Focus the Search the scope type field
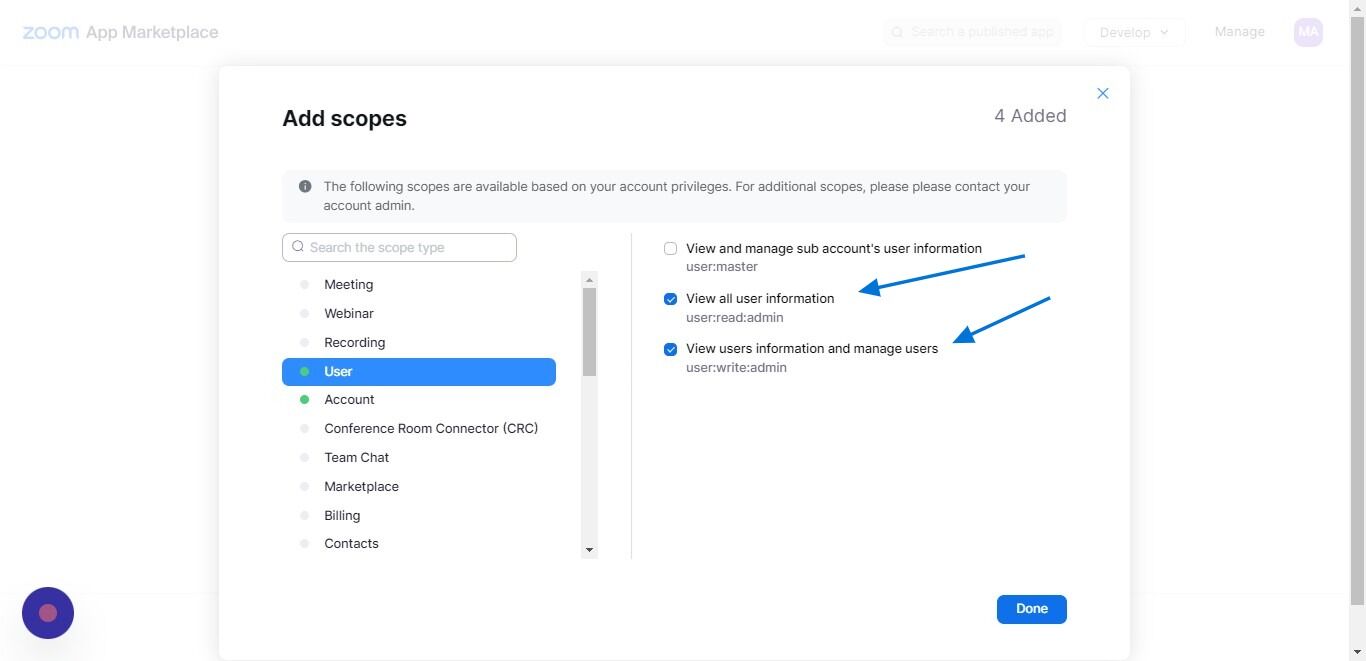The height and width of the screenshot is (661, 1366). [x=399, y=248]
